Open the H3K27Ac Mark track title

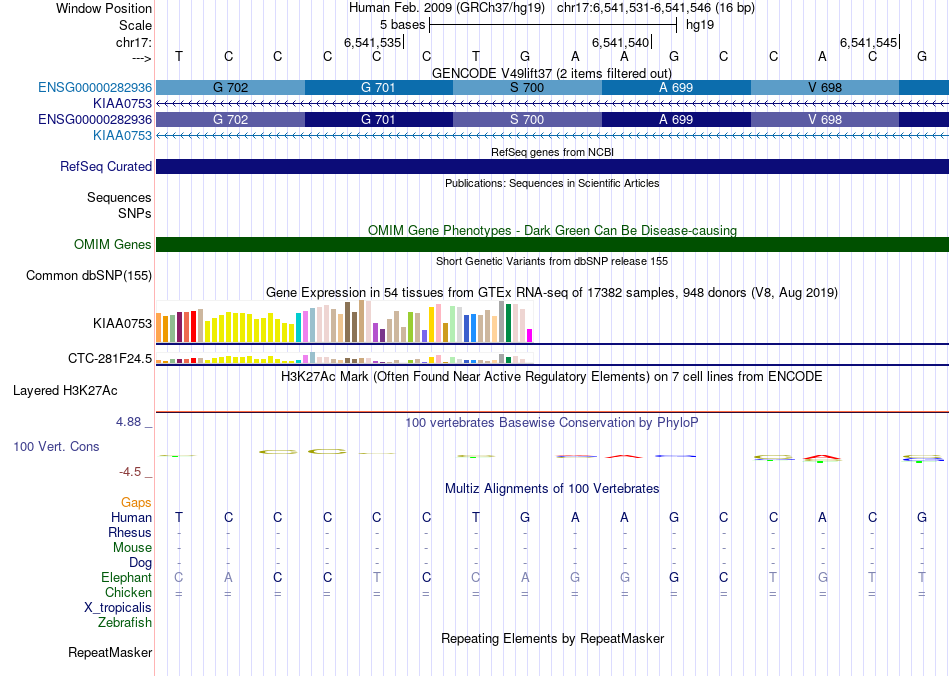(x=552, y=377)
